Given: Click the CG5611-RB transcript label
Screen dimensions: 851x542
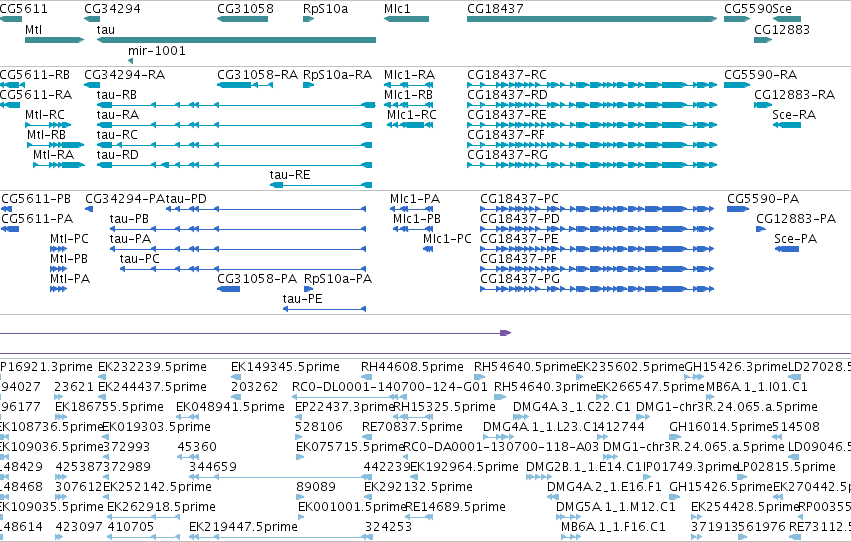Looking at the screenshot, I should pos(35,74).
